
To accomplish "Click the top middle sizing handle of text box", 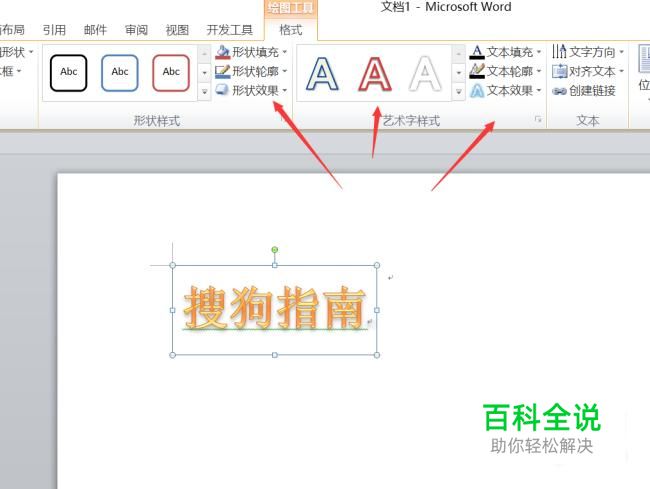I will coord(274,265).
